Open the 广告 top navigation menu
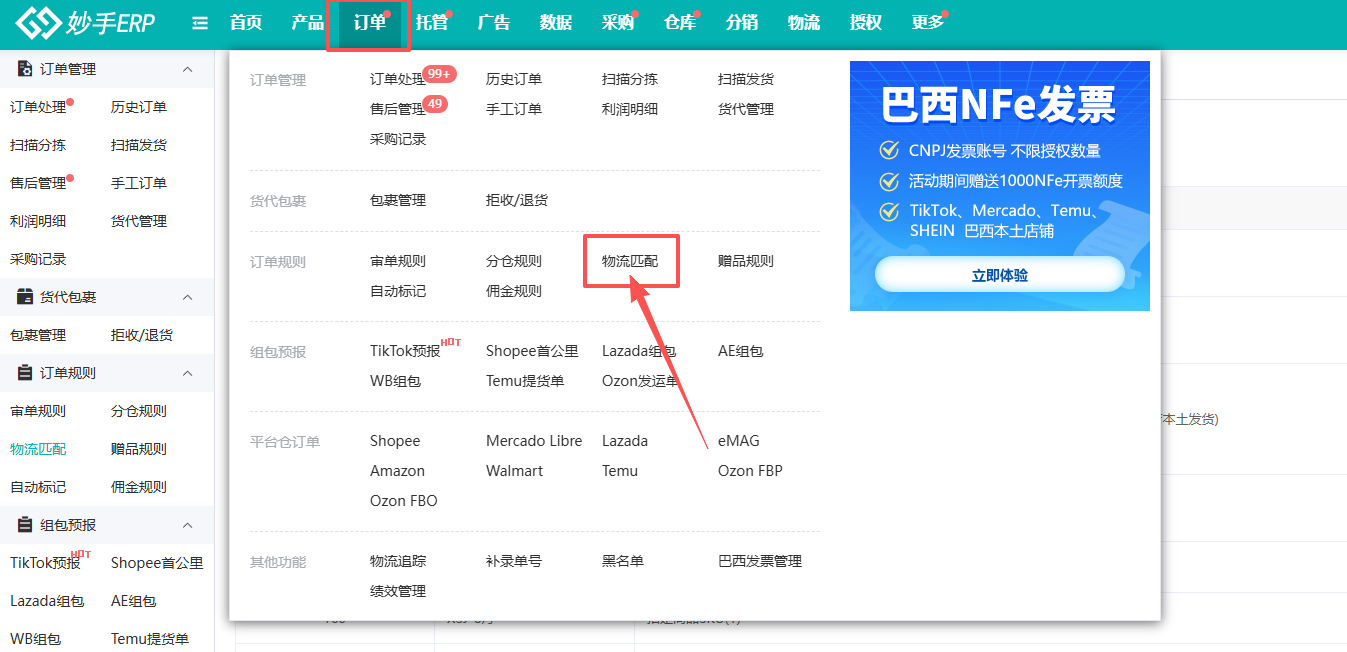The height and width of the screenshot is (652, 1347). pyautogui.click(x=494, y=22)
